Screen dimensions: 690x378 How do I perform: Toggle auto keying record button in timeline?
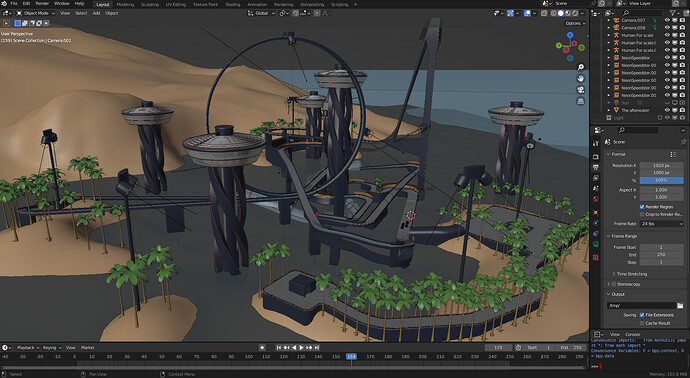coord(262,348)
